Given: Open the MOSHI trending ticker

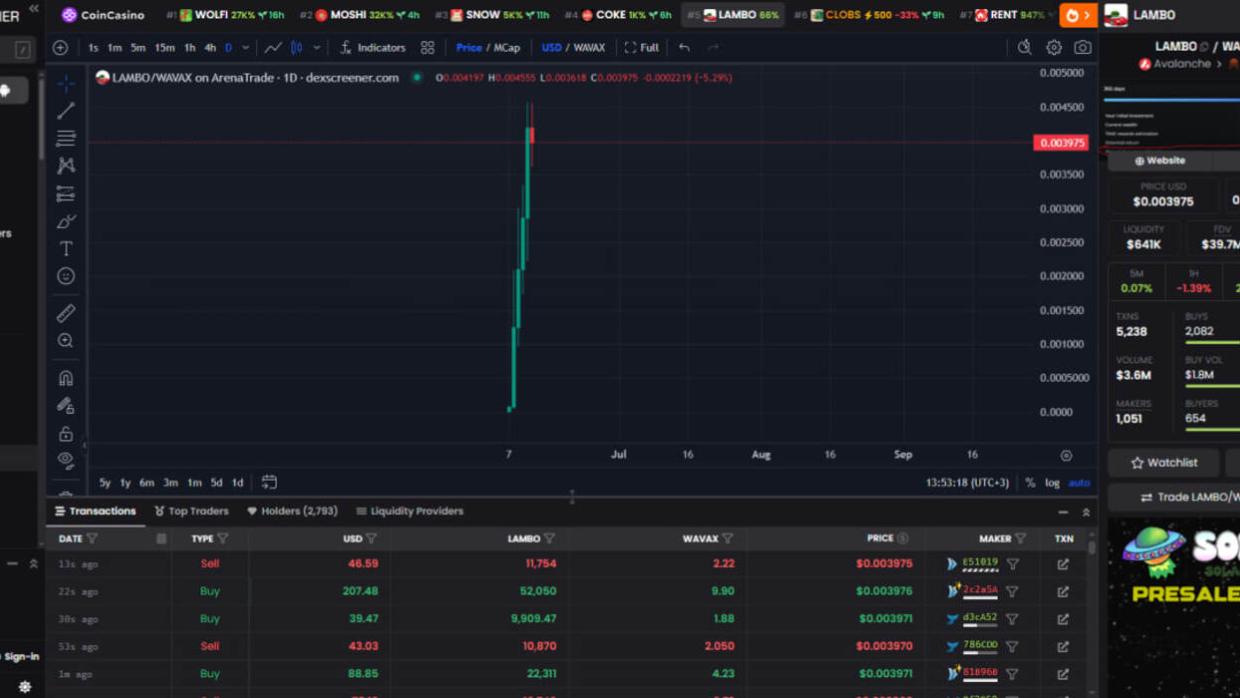Looking at the screenshot, I should click(359, 15).
